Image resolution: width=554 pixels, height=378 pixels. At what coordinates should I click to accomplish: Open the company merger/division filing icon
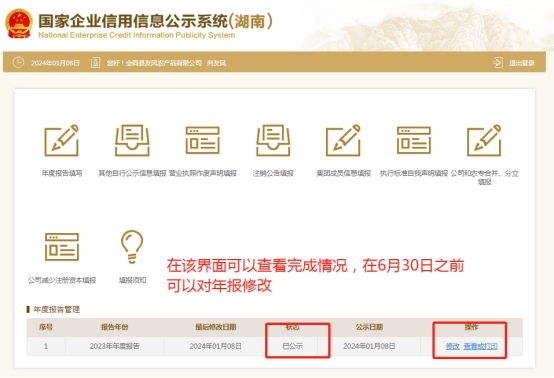[484, 140]
